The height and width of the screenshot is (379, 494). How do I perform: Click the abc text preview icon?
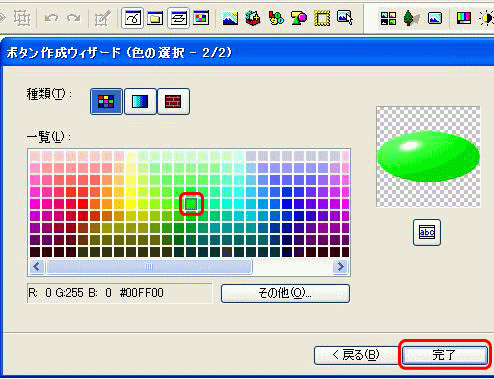point(427,232)
